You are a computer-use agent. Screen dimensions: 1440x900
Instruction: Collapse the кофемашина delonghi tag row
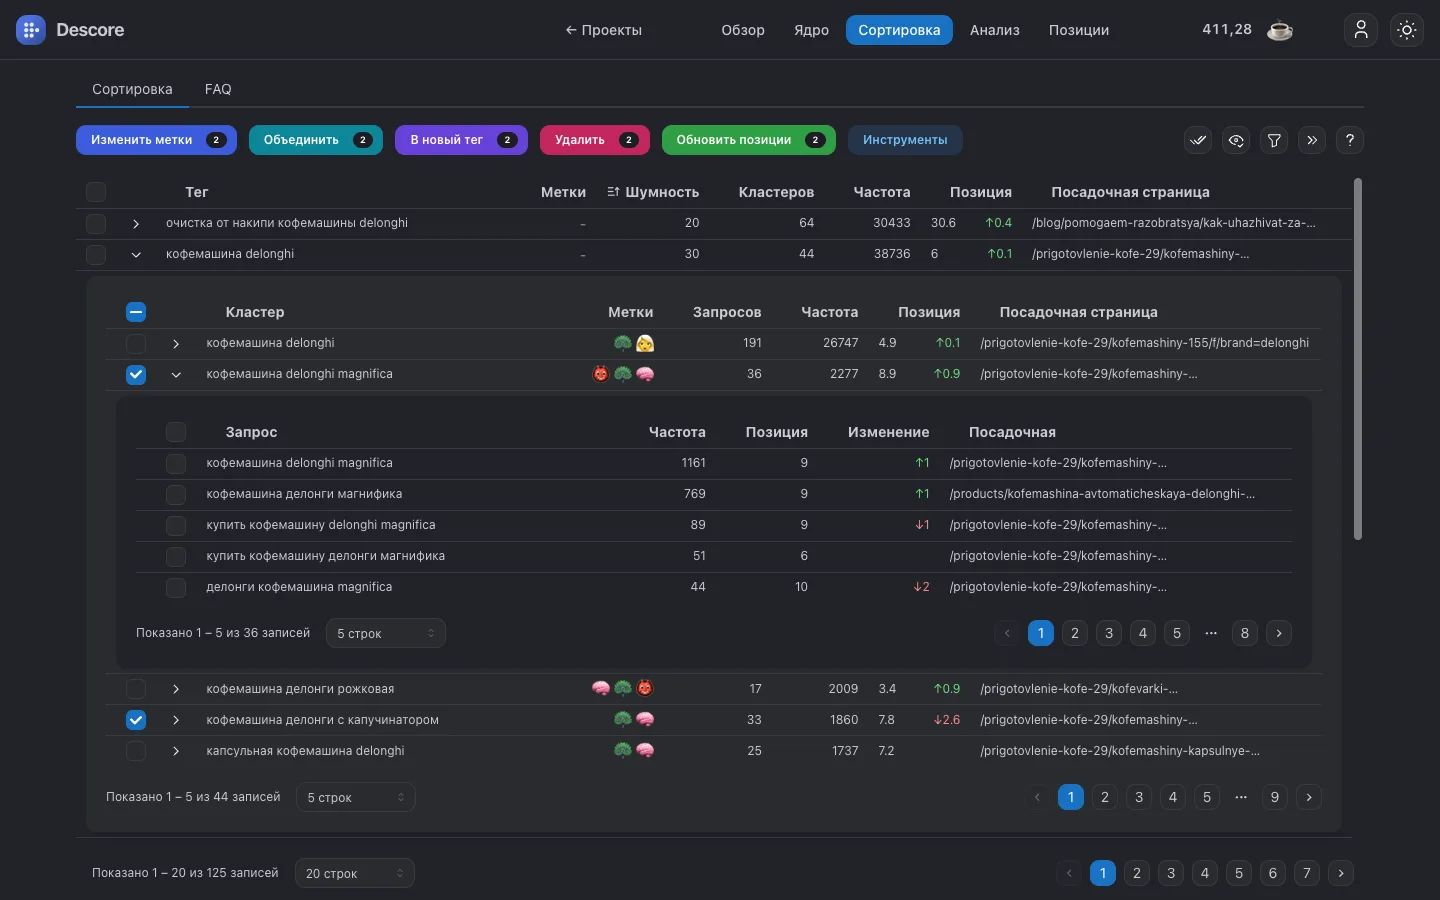[136, 254]
